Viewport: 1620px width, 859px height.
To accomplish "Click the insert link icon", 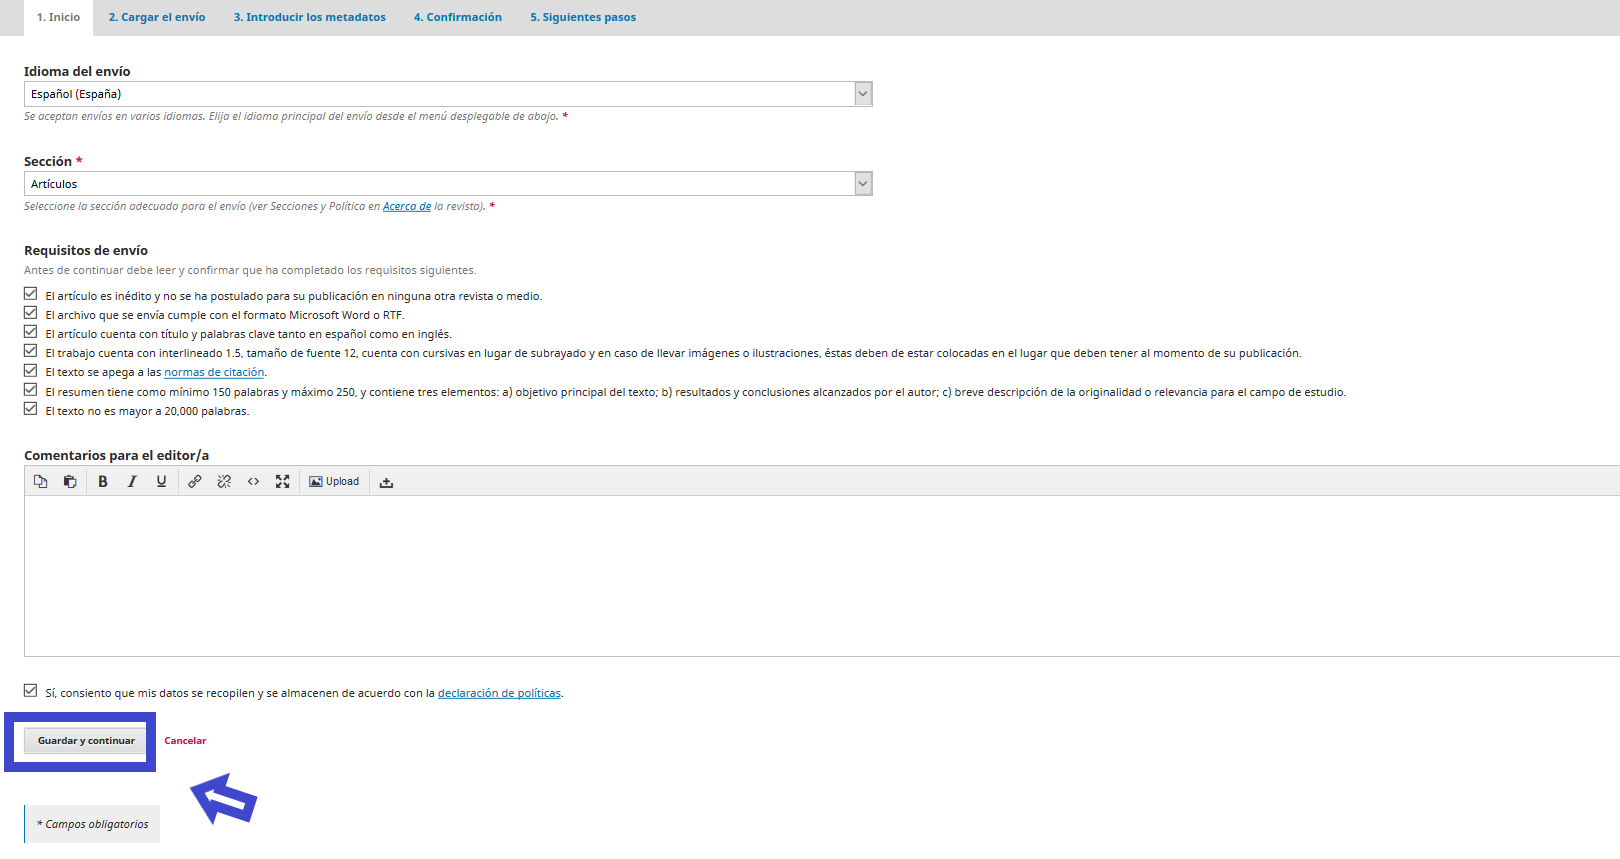I will coord(195,481).
